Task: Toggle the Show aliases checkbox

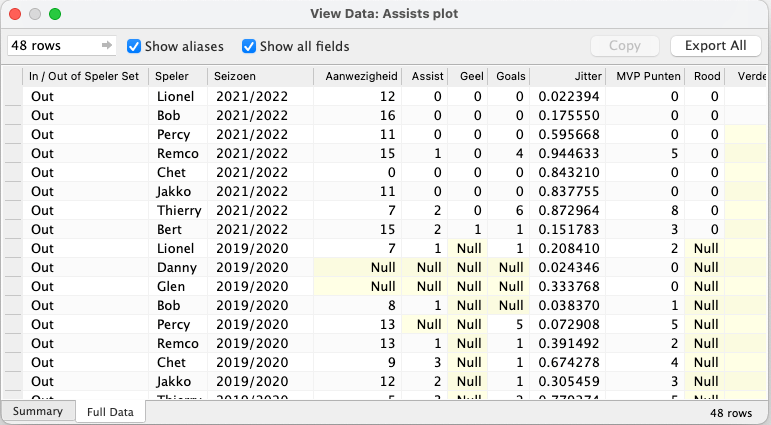Action: 134,46
